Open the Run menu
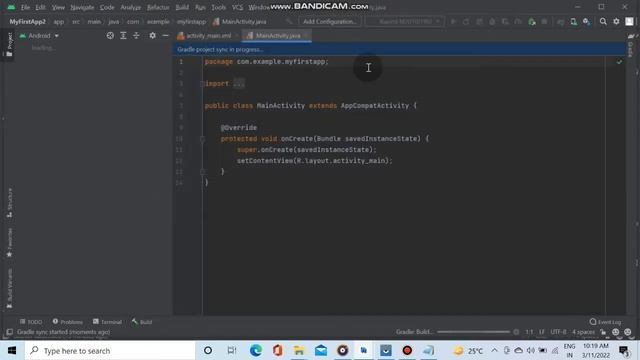Screen dimensions: 640x360 200,7
